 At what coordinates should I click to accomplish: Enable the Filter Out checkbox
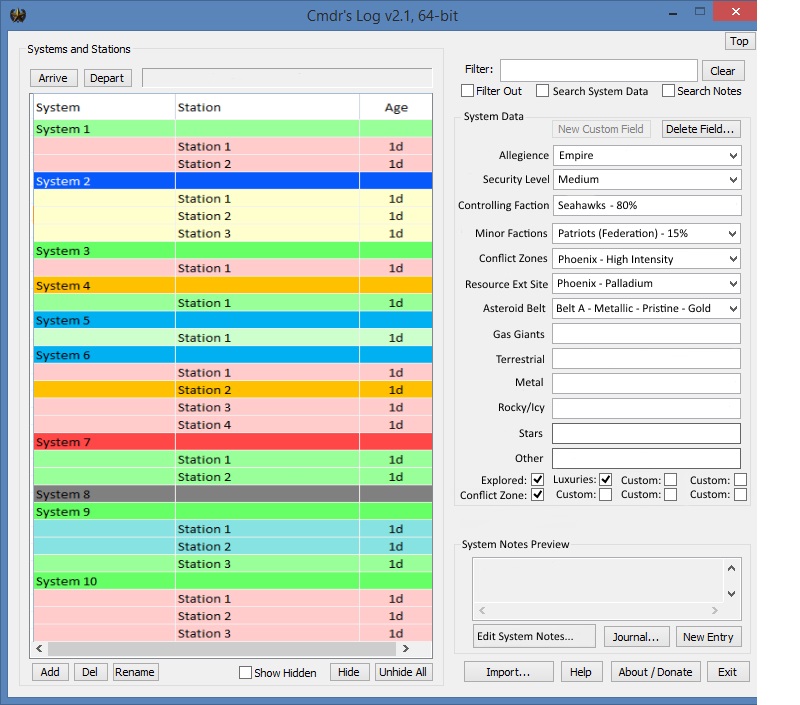tap(467, 91)
